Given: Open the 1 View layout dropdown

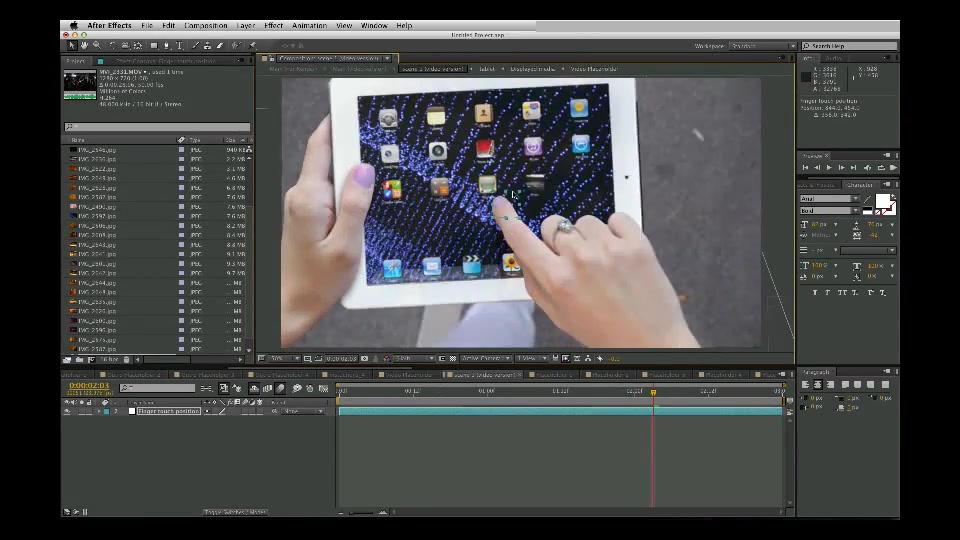Looking at the screenshot, I should 531,359.
